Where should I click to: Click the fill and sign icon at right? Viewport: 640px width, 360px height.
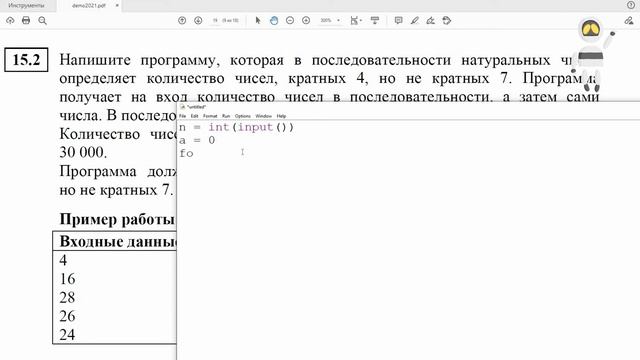coord(629,20)
